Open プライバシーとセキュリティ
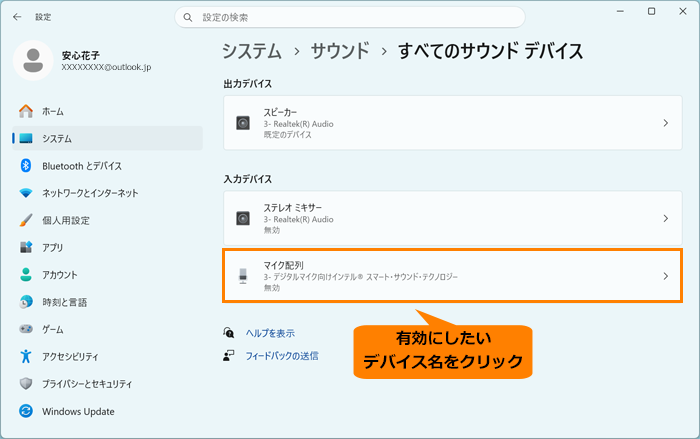Screen dimensions: 700x439 [x=108, y=384]
